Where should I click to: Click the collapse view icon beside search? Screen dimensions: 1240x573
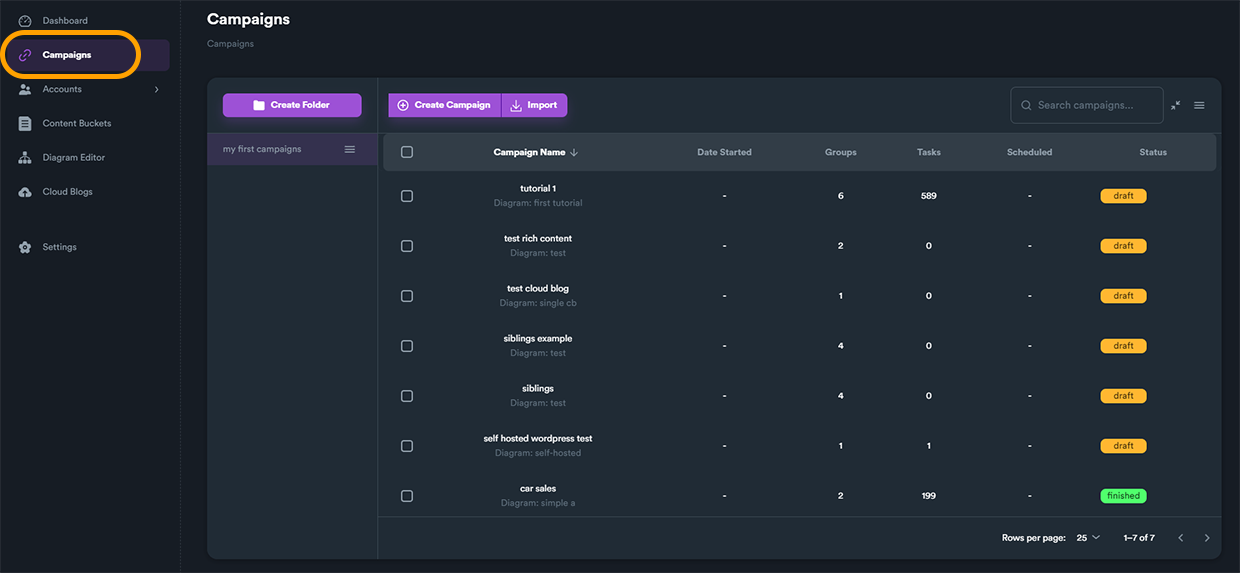tap(1176, 105)
